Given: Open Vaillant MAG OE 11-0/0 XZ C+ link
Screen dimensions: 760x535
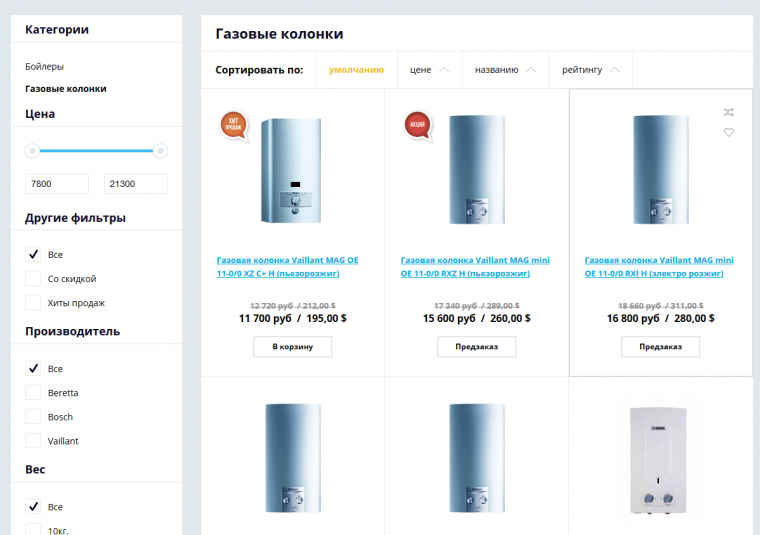Looking at the screenshot, I should (287, 266).
